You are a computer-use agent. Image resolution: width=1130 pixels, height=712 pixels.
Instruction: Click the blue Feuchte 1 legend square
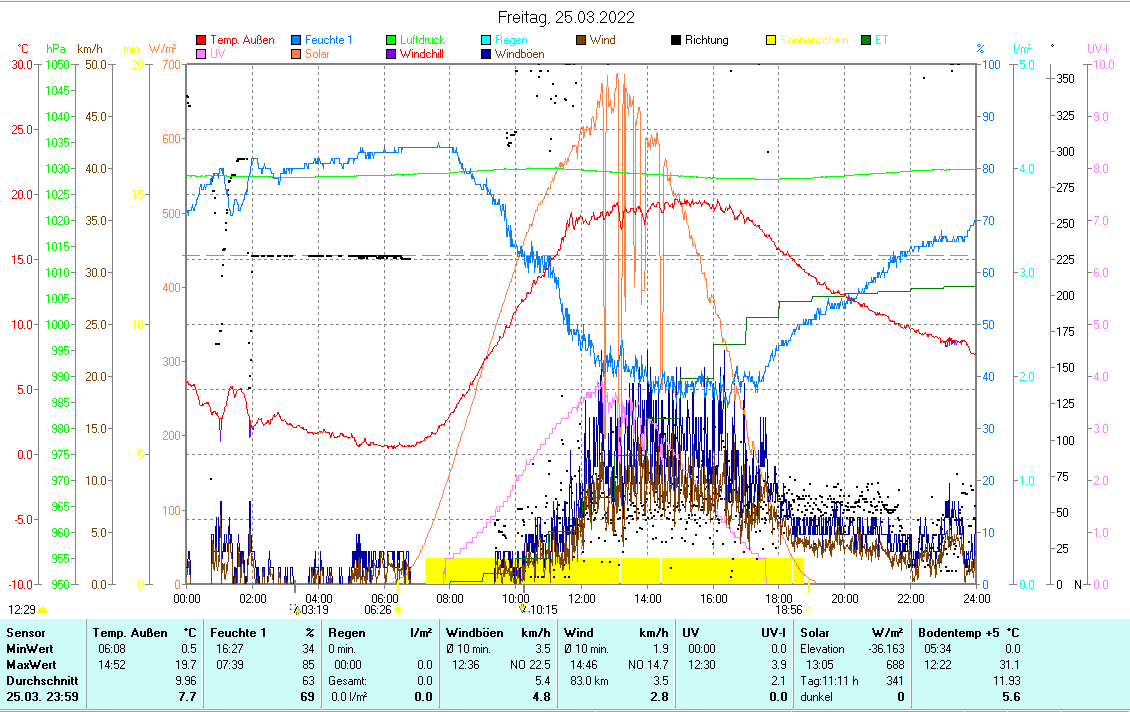[x=296, y=41]
